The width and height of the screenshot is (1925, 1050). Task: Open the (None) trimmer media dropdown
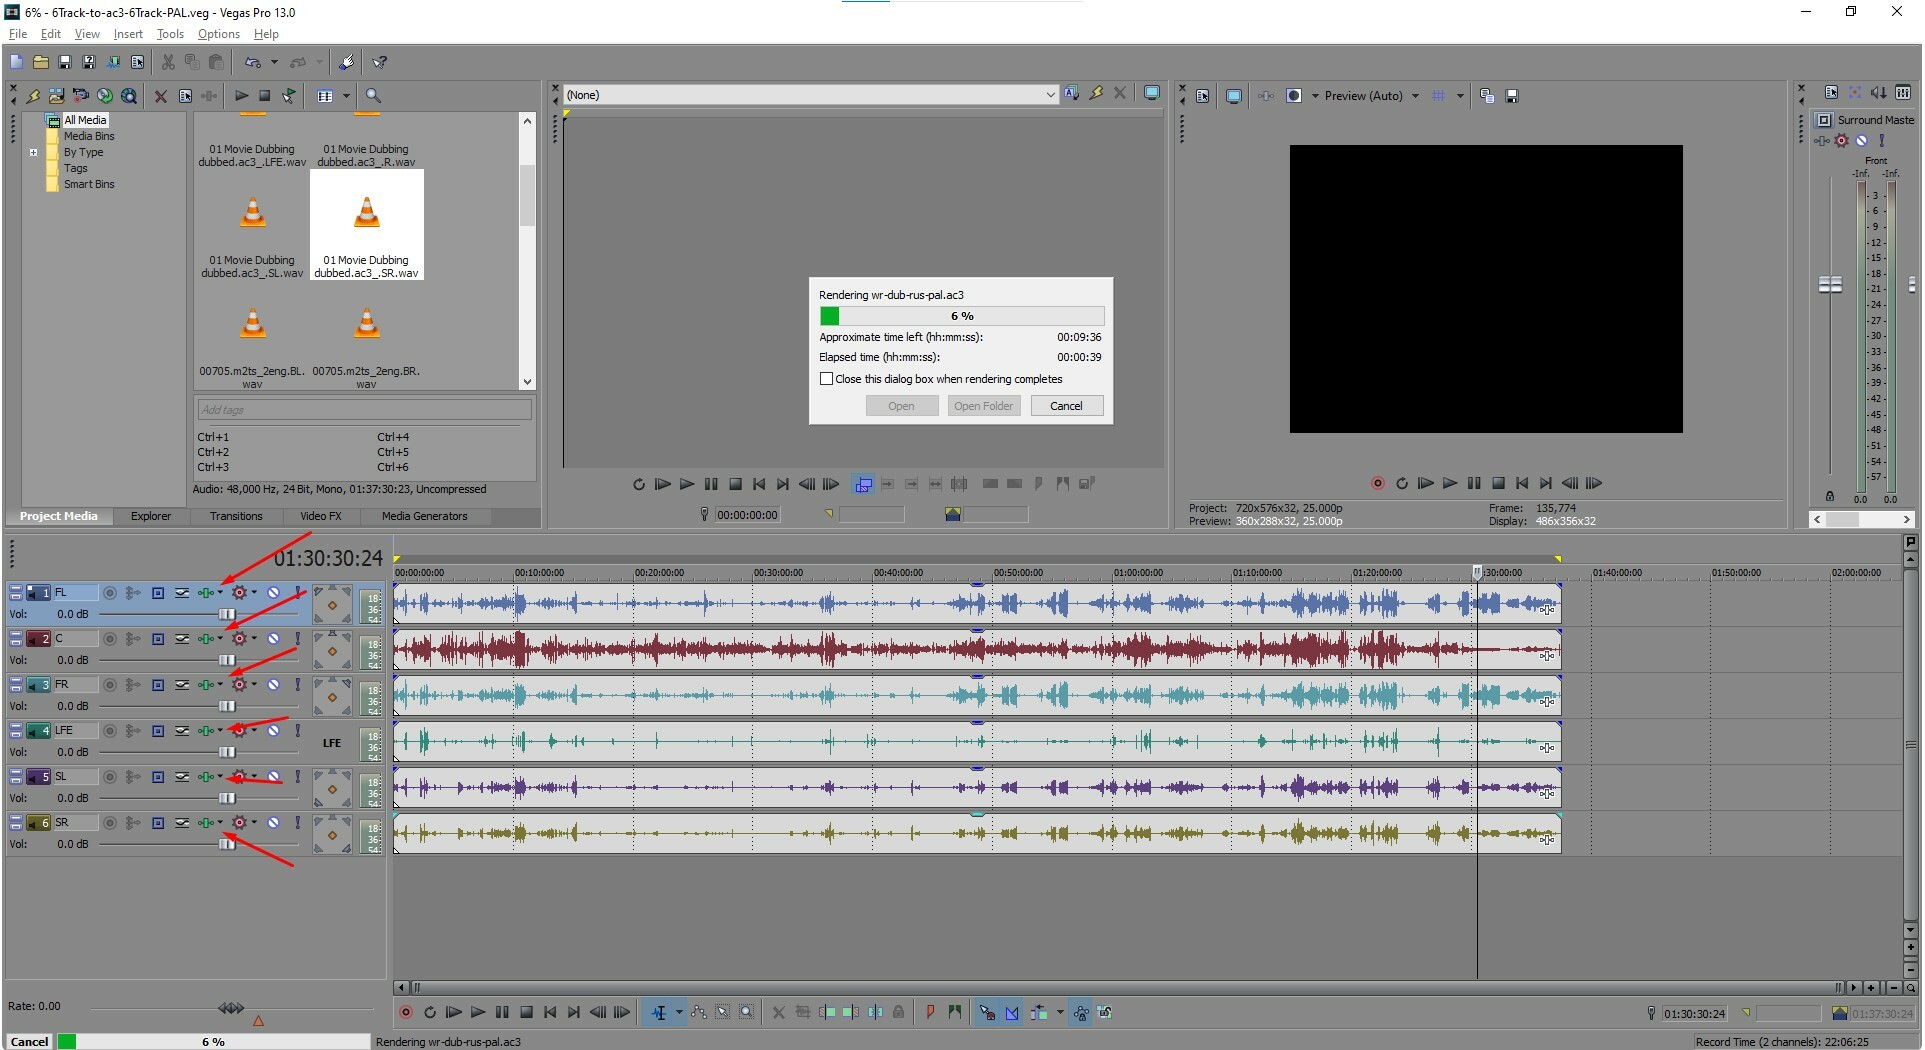pyautogui.click(x=1050, y=95)
